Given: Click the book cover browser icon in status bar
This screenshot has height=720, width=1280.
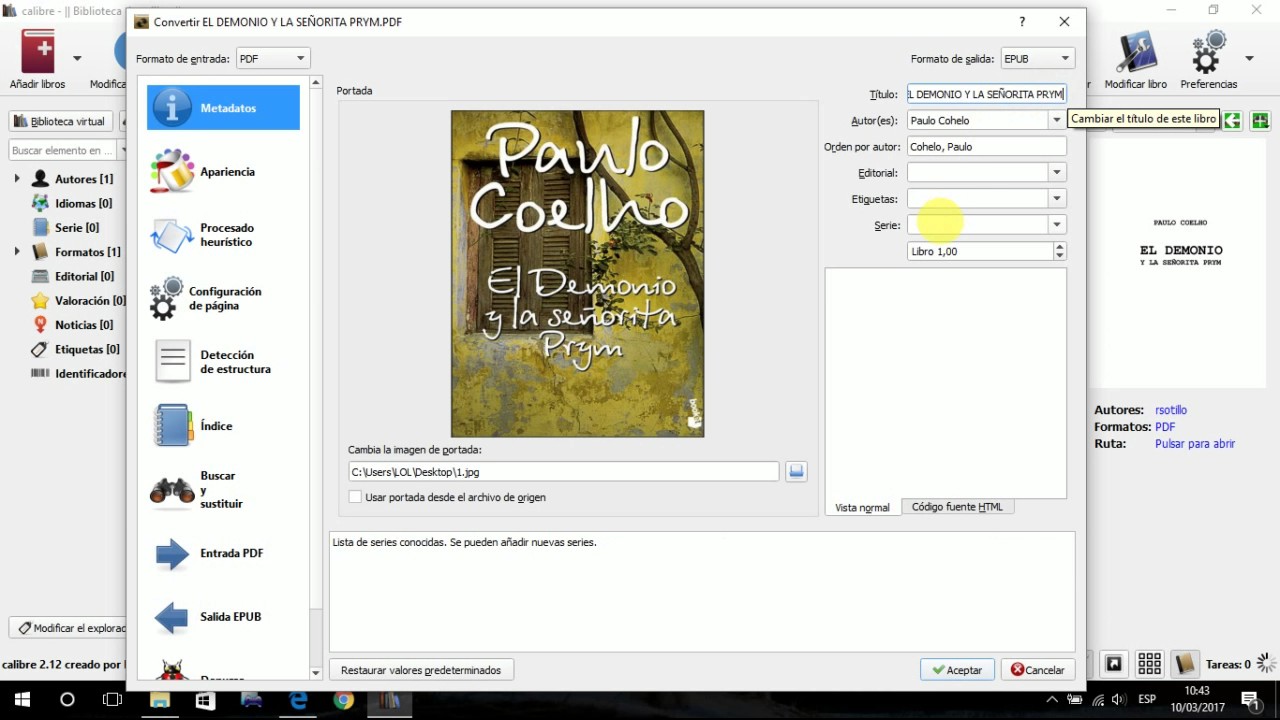Looking at the screenshot, I should (x=1185, y=664).
